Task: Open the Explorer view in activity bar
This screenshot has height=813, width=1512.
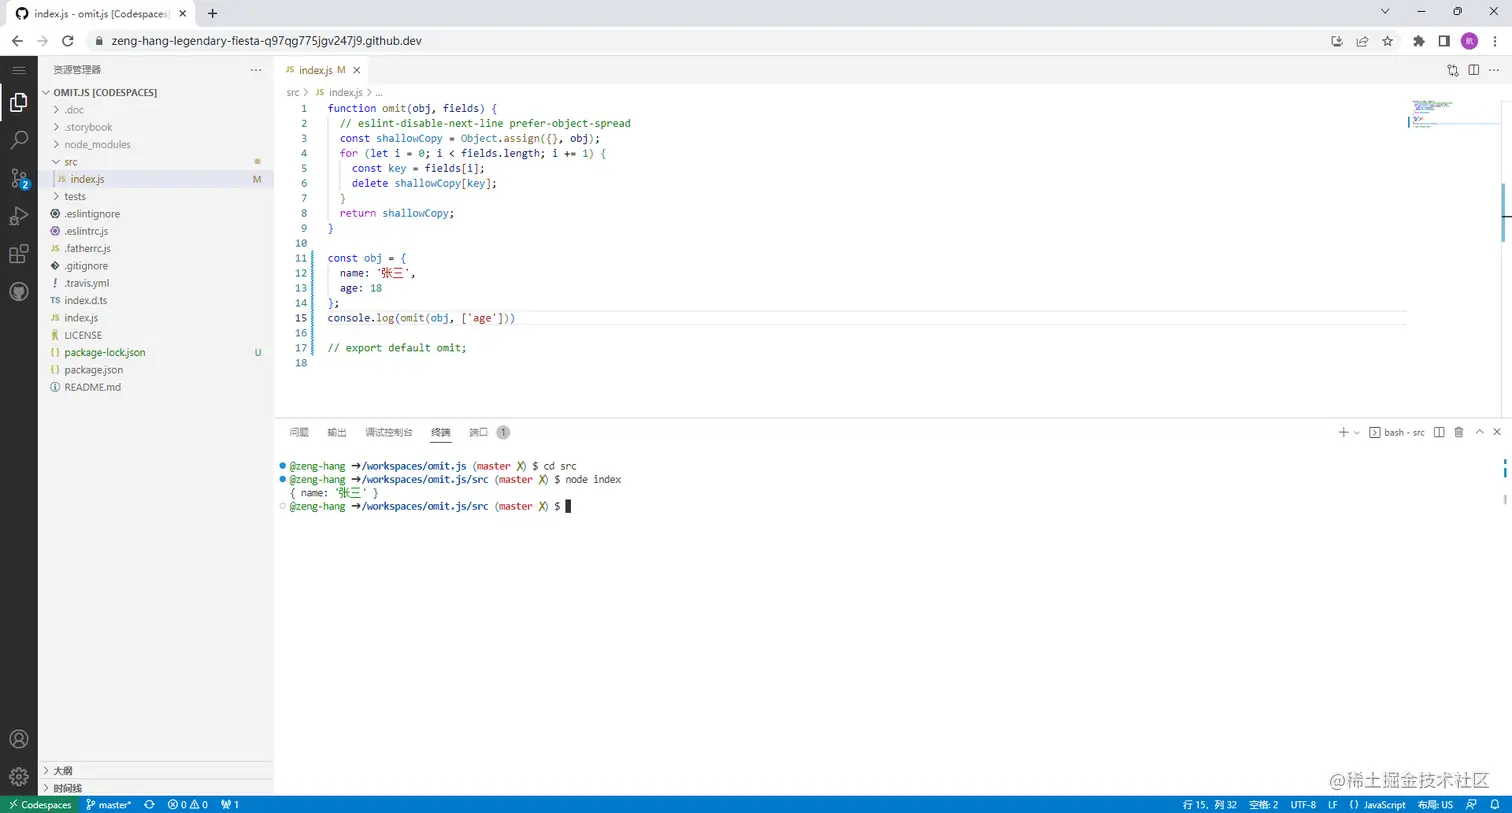Action: (x=18, y=102)
